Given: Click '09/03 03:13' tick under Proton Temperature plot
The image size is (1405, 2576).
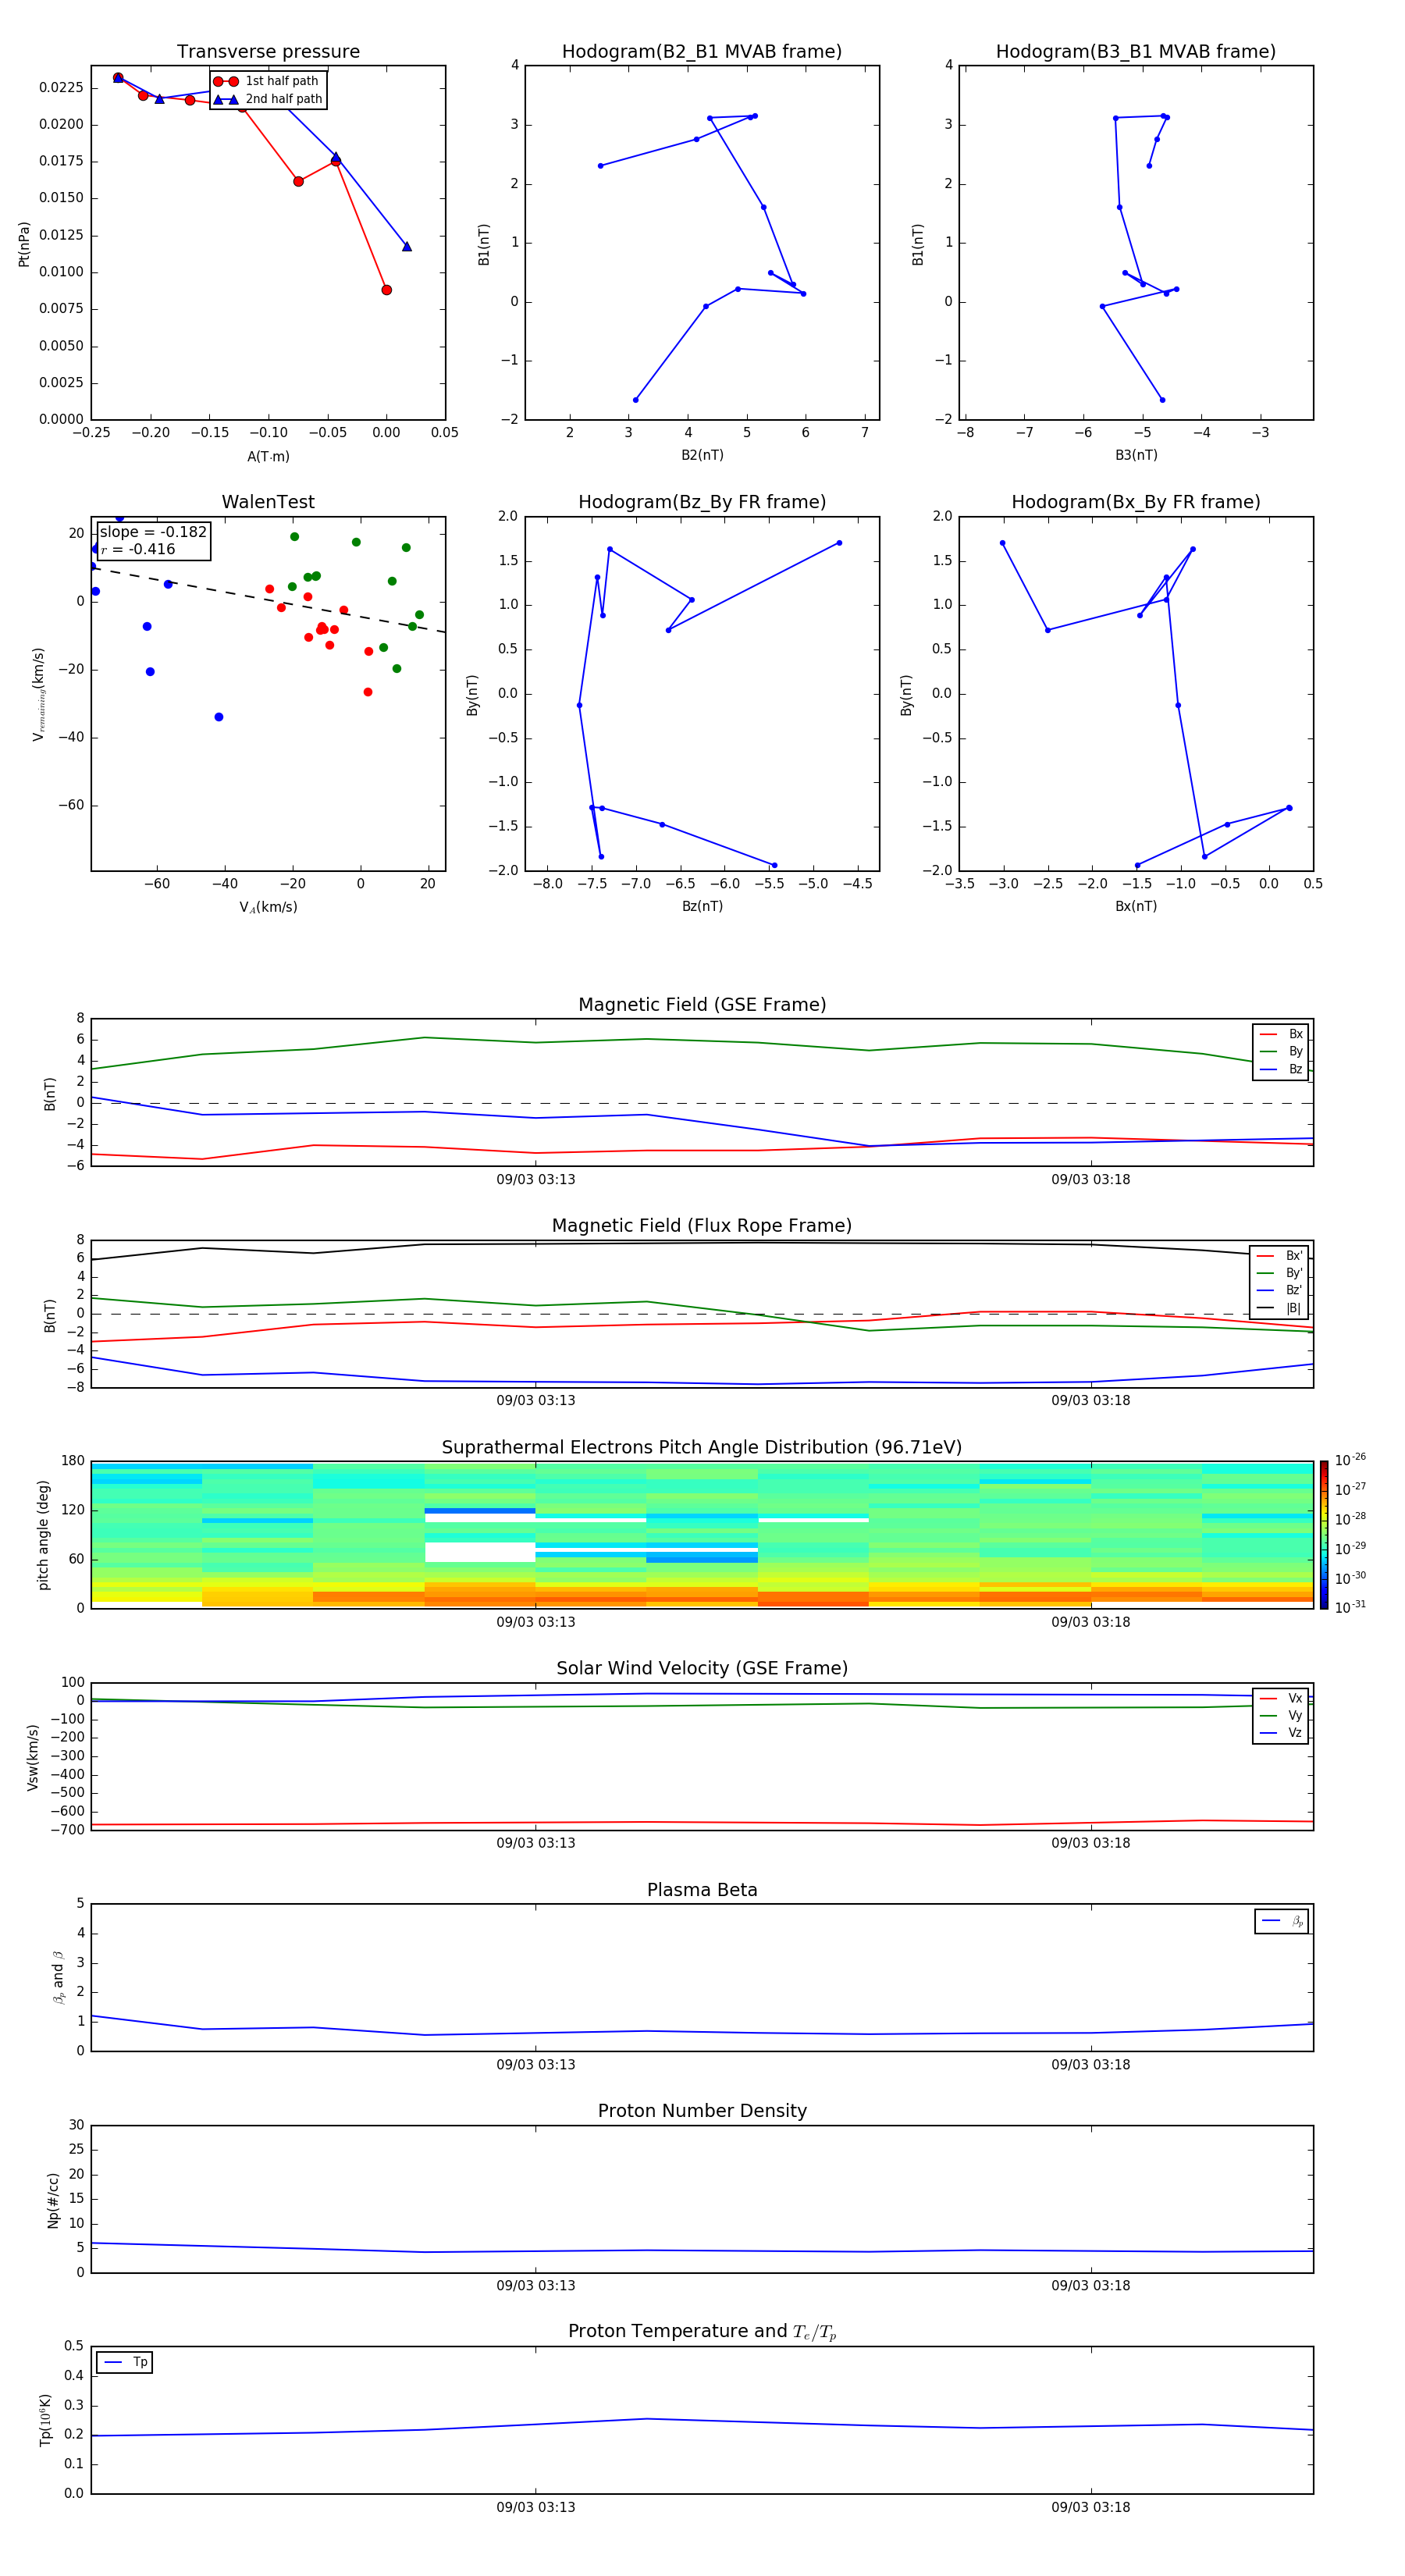Looking at the screenshot, I should click(536, 2507).
